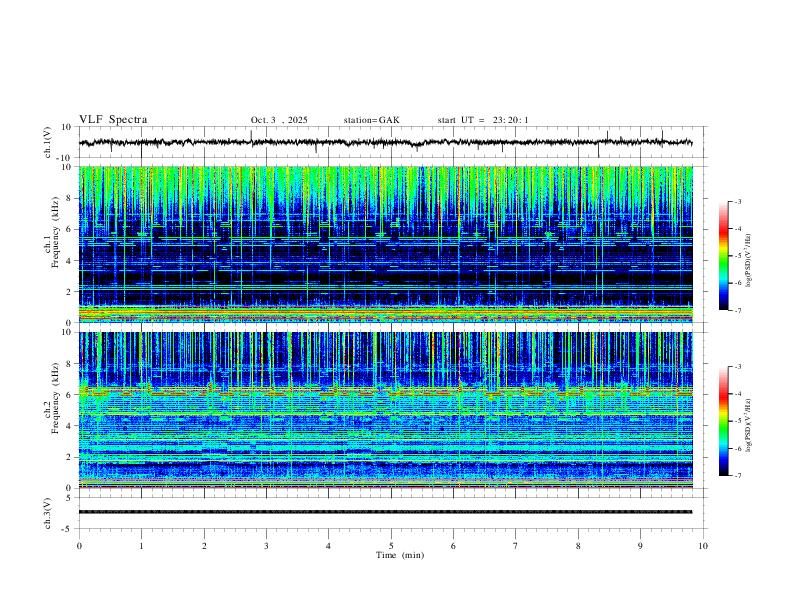The width and height of the screenshot is (792, 612).
Task: Click the -4 label on ch.2 colorbar
Action: click(x=738, y=394)
